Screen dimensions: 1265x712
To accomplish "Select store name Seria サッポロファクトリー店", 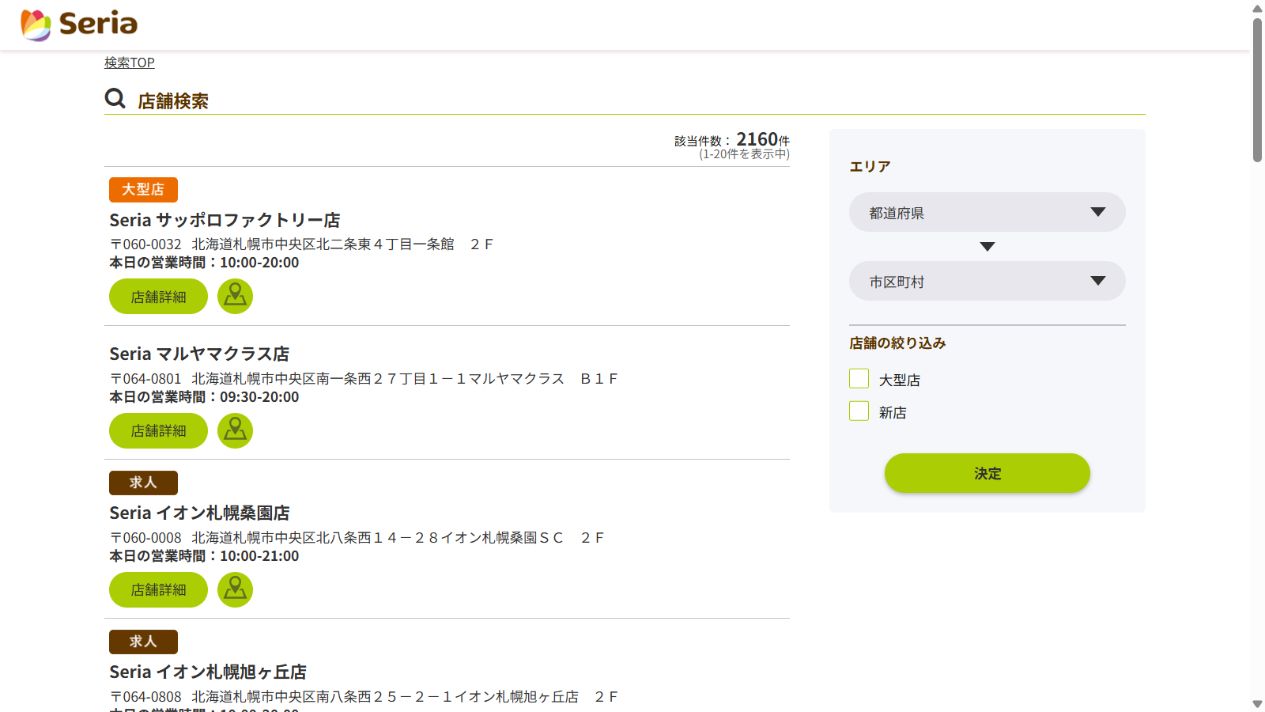I will pos(225,220).
